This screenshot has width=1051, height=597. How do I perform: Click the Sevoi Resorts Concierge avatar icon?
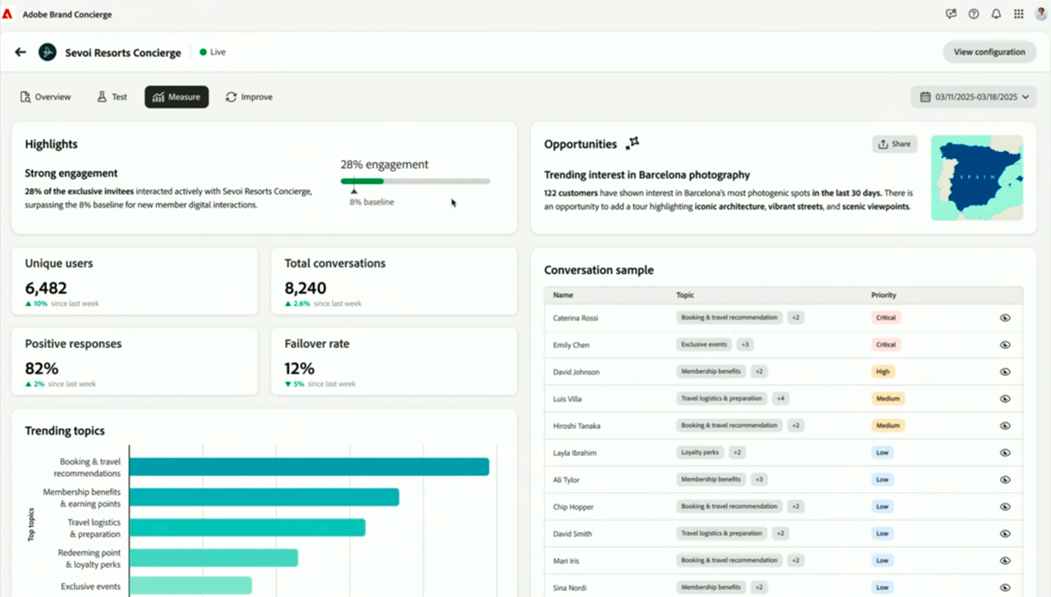[48, 52]
